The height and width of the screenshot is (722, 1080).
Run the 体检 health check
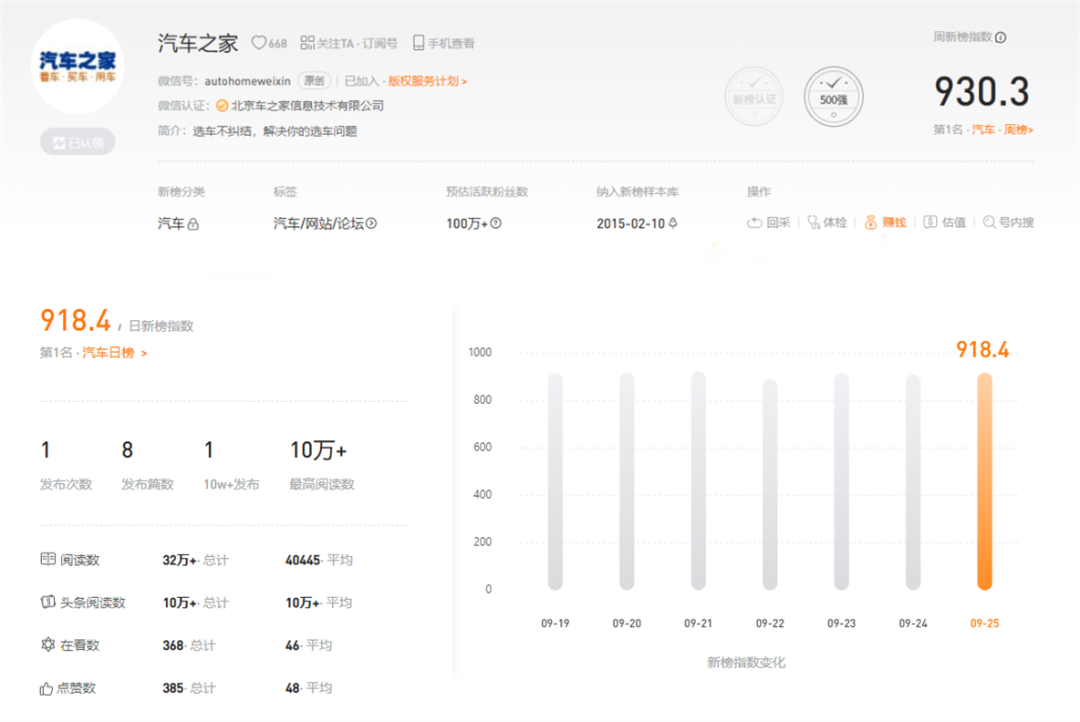(x=814, y=222)
